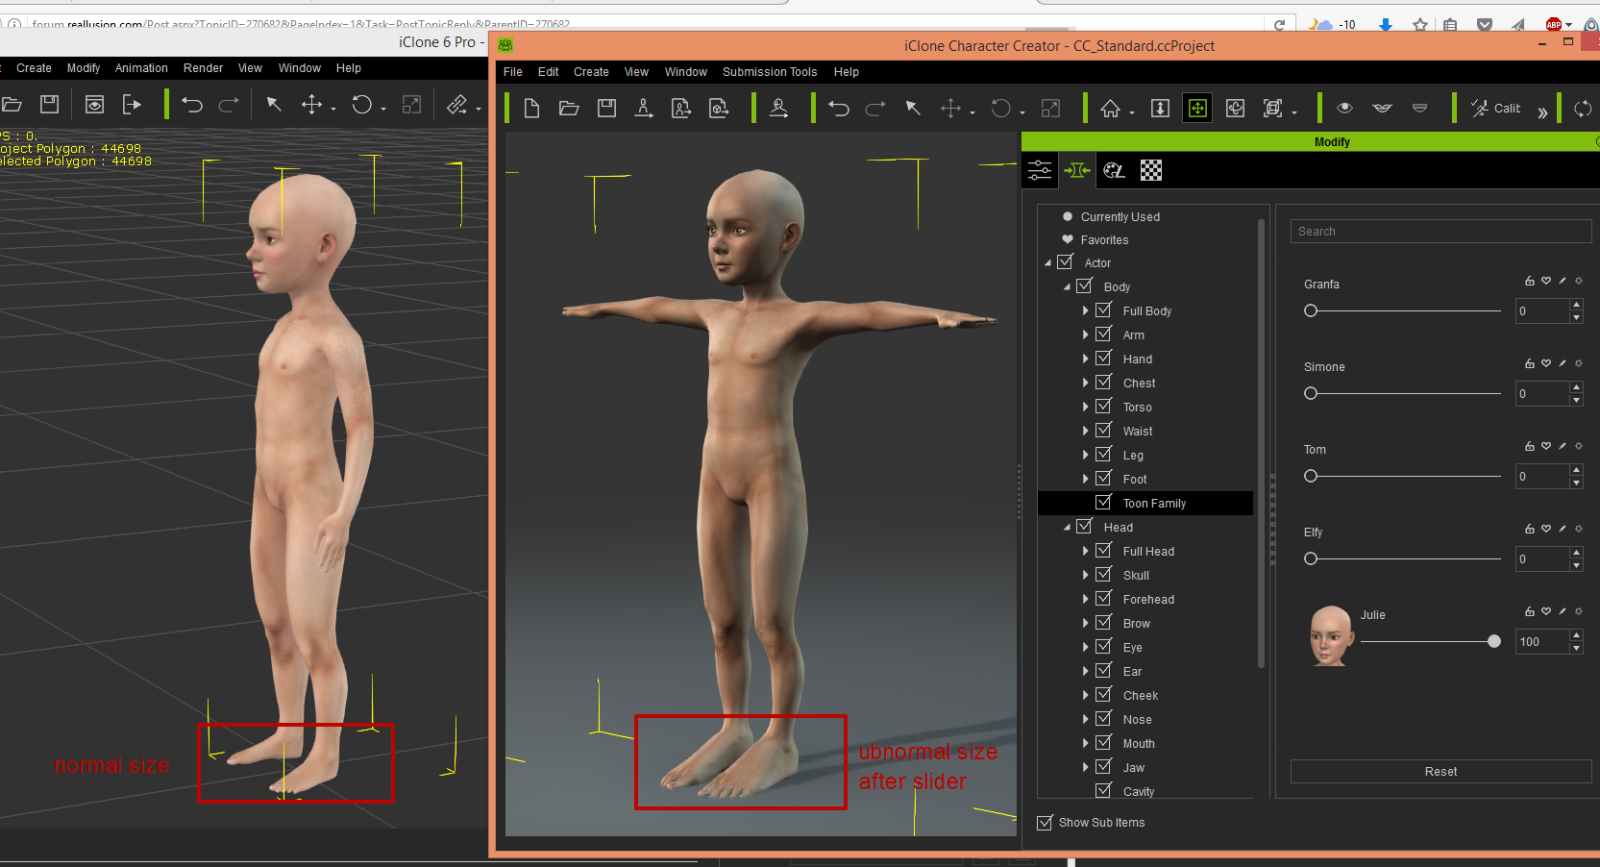This screenshot has height=867, width=1600.
Task: Toggle the Nose checkbox
Action: pos(1104,718)
